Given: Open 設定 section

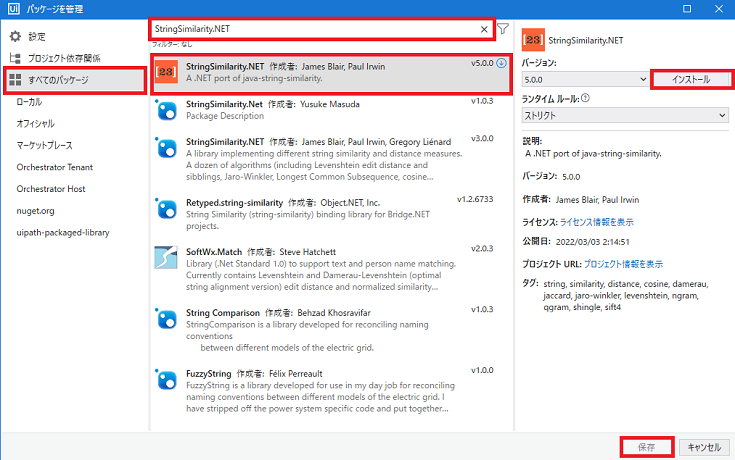Looking at the screenshot, I should click(x=37, y=37).
